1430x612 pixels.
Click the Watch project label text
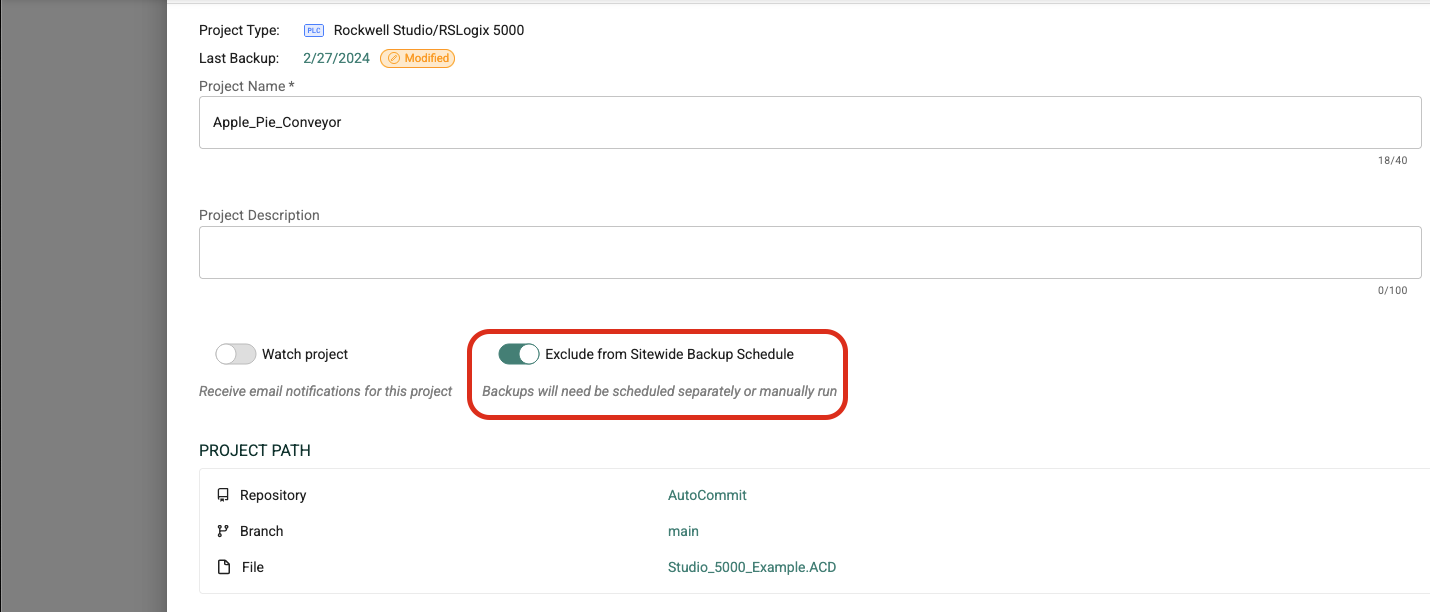[x=305, y=354]
